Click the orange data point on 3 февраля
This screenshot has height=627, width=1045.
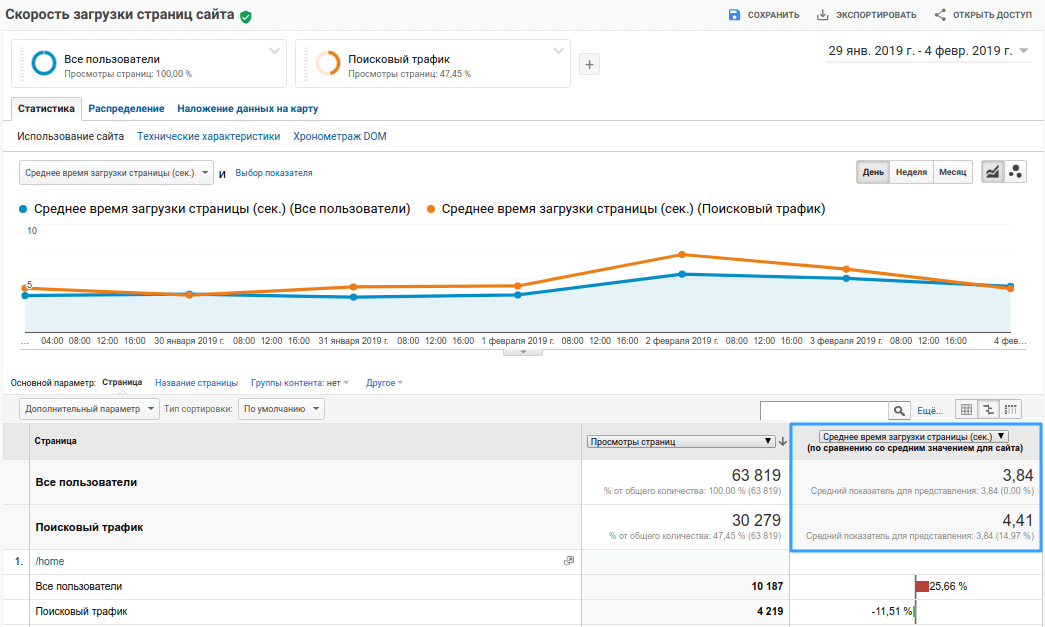846,269
